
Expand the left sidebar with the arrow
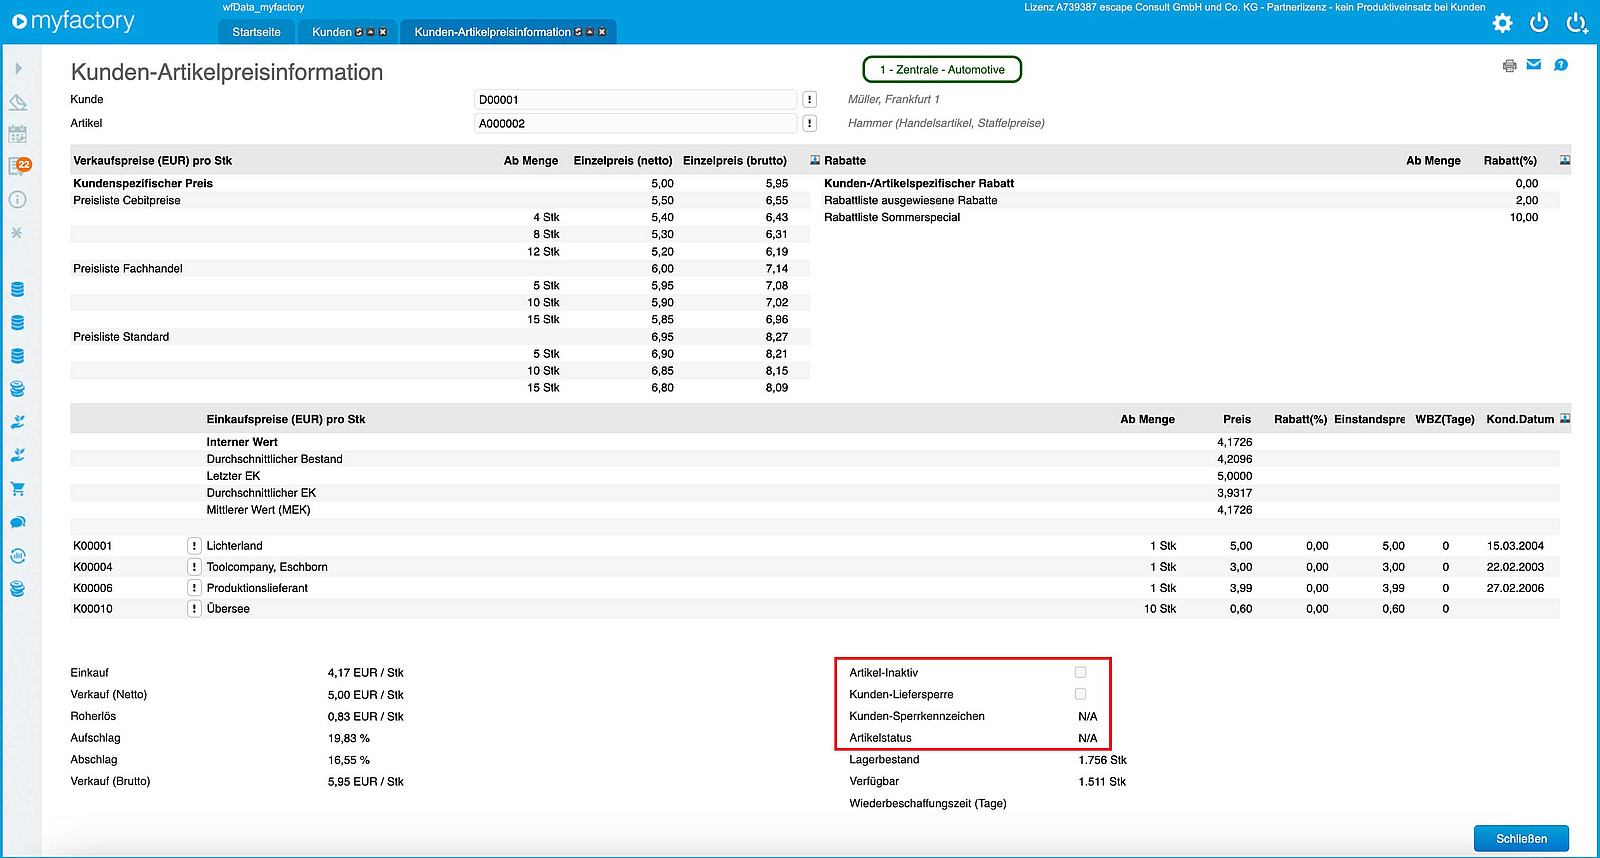coord(18,69)
